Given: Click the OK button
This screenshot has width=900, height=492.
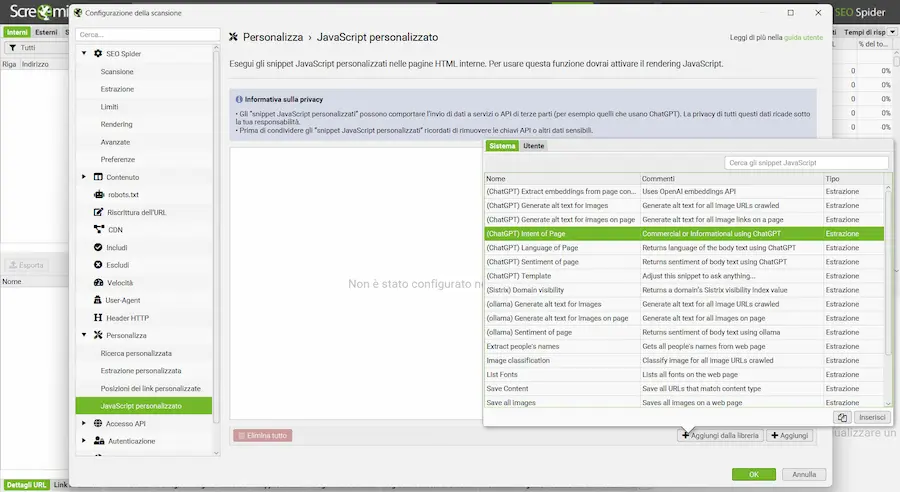Looking at the screenshot, I should (x=754, y=474).
